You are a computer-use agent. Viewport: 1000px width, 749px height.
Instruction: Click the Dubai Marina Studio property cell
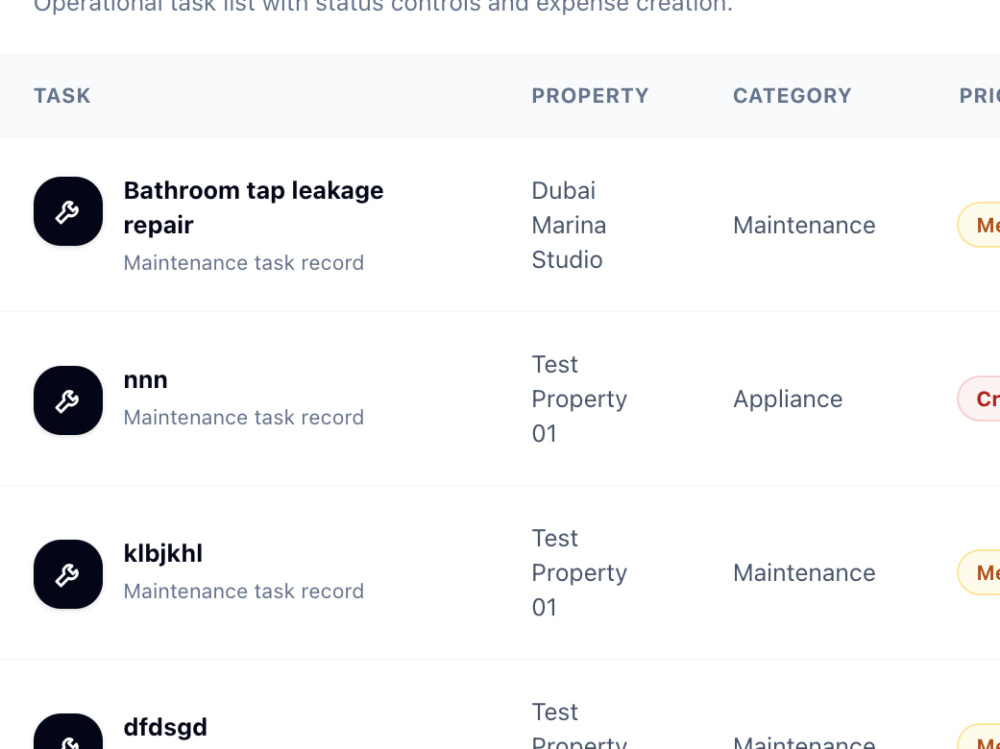pos(568,225)
